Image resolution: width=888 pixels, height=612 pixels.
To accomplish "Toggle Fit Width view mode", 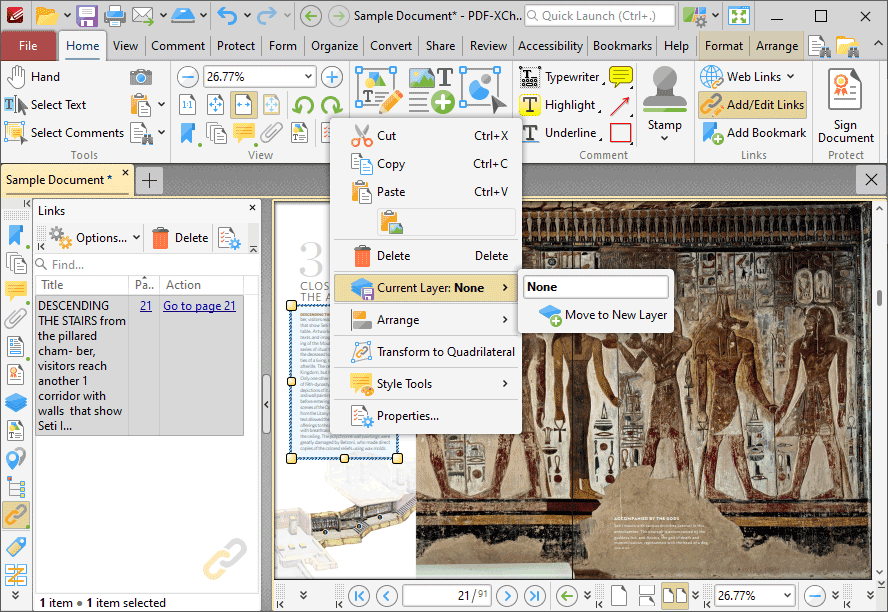I will pos(244,105).
